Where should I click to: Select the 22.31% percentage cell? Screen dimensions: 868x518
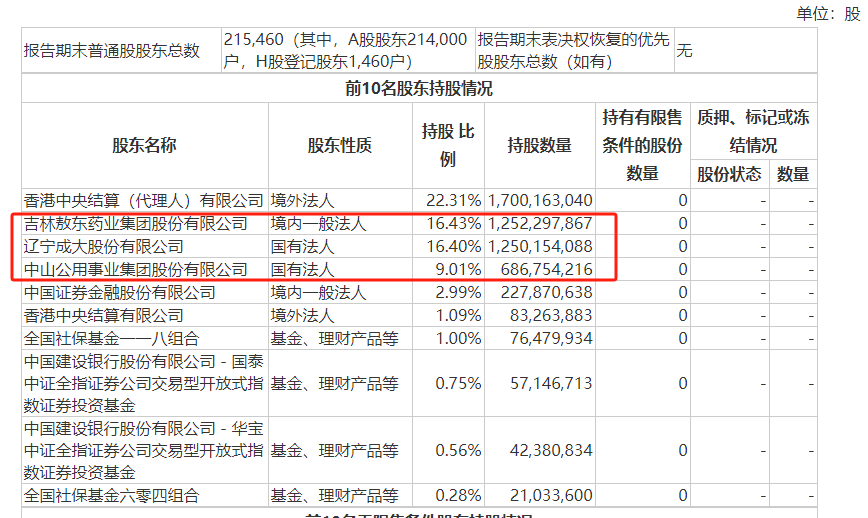pyautogui.click(x=454, y=200)
